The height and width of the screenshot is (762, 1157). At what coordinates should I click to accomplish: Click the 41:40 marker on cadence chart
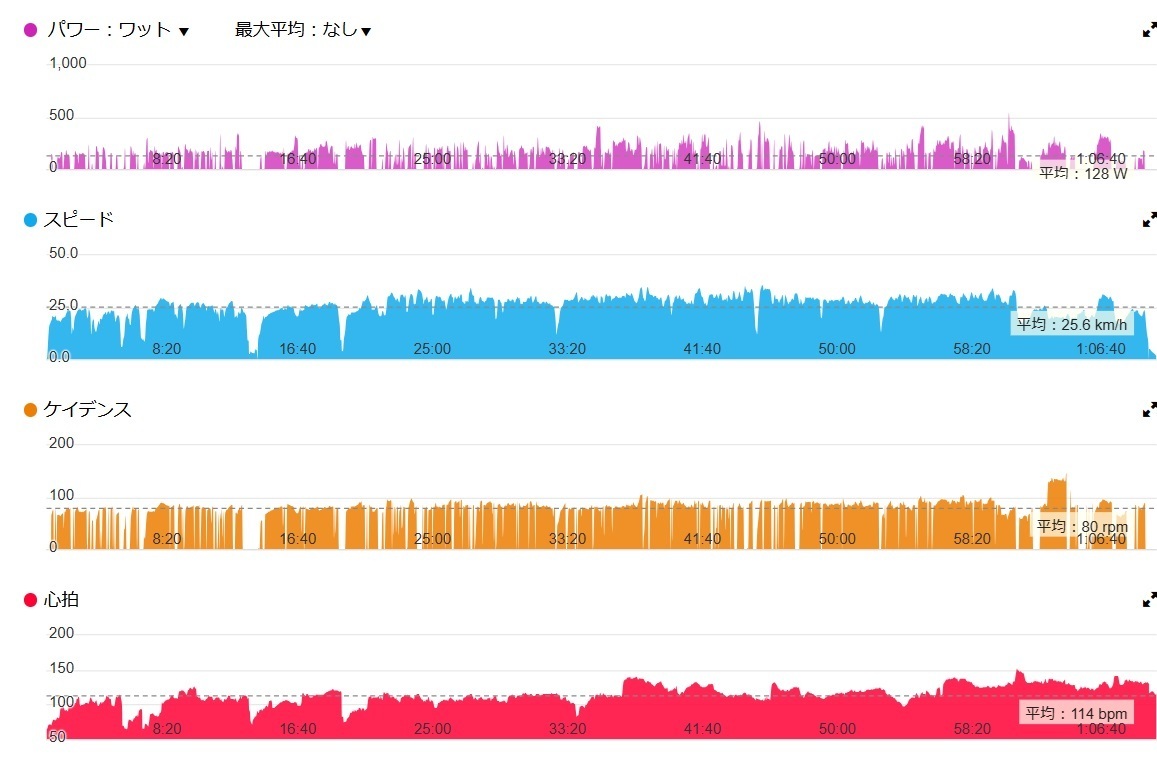pyautogui.click(x=702, y=539)
